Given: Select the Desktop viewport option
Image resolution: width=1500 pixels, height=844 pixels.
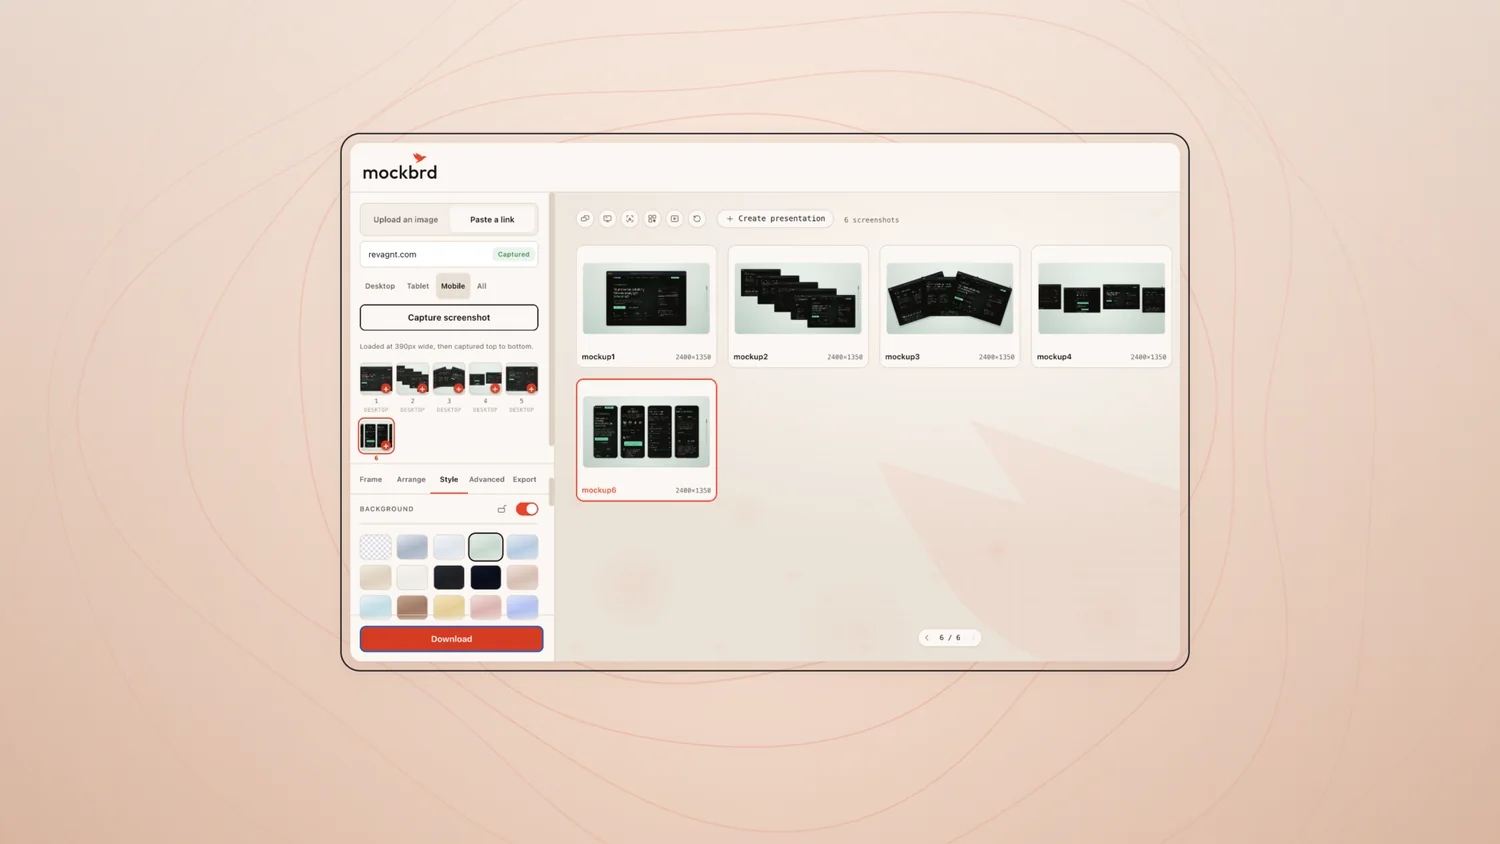Looking at the screenshot, I should [x=380, y=286].
